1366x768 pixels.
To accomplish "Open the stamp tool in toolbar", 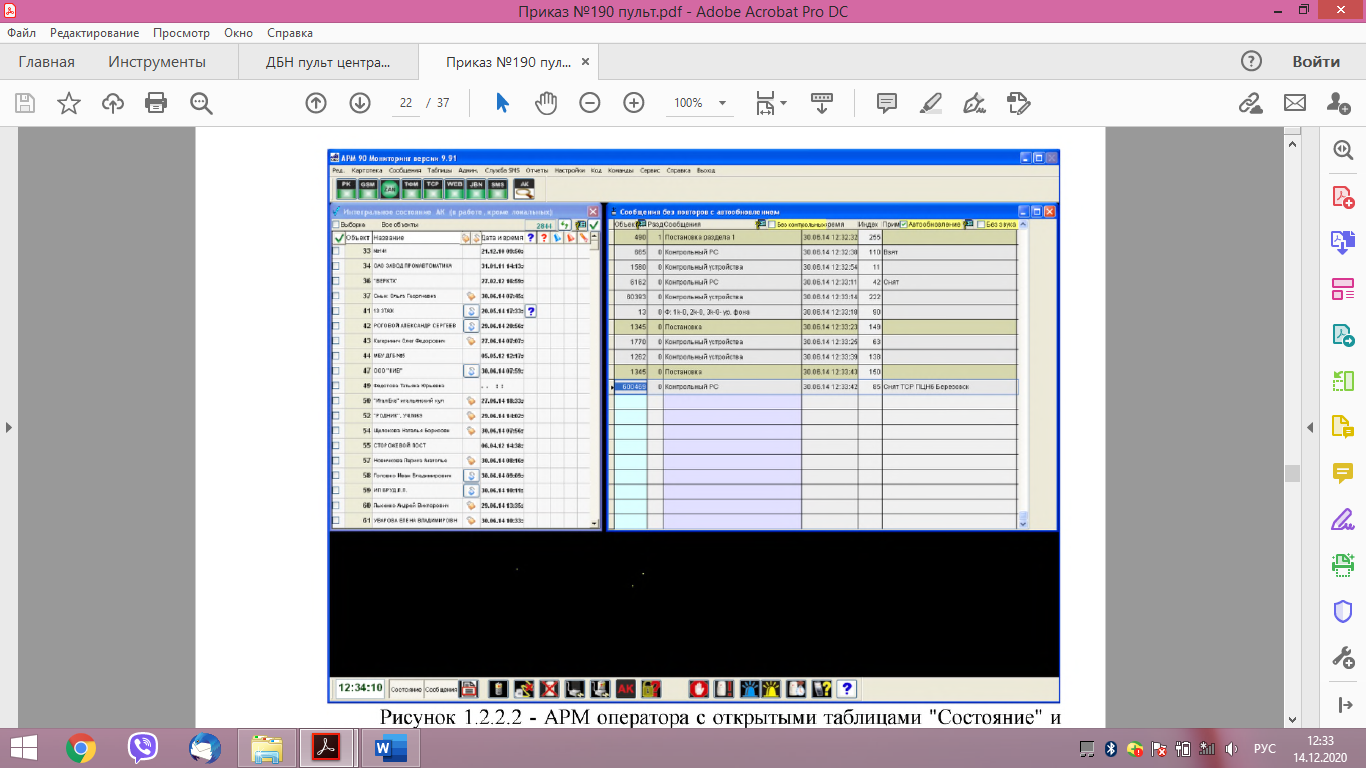I will 1018,103.
